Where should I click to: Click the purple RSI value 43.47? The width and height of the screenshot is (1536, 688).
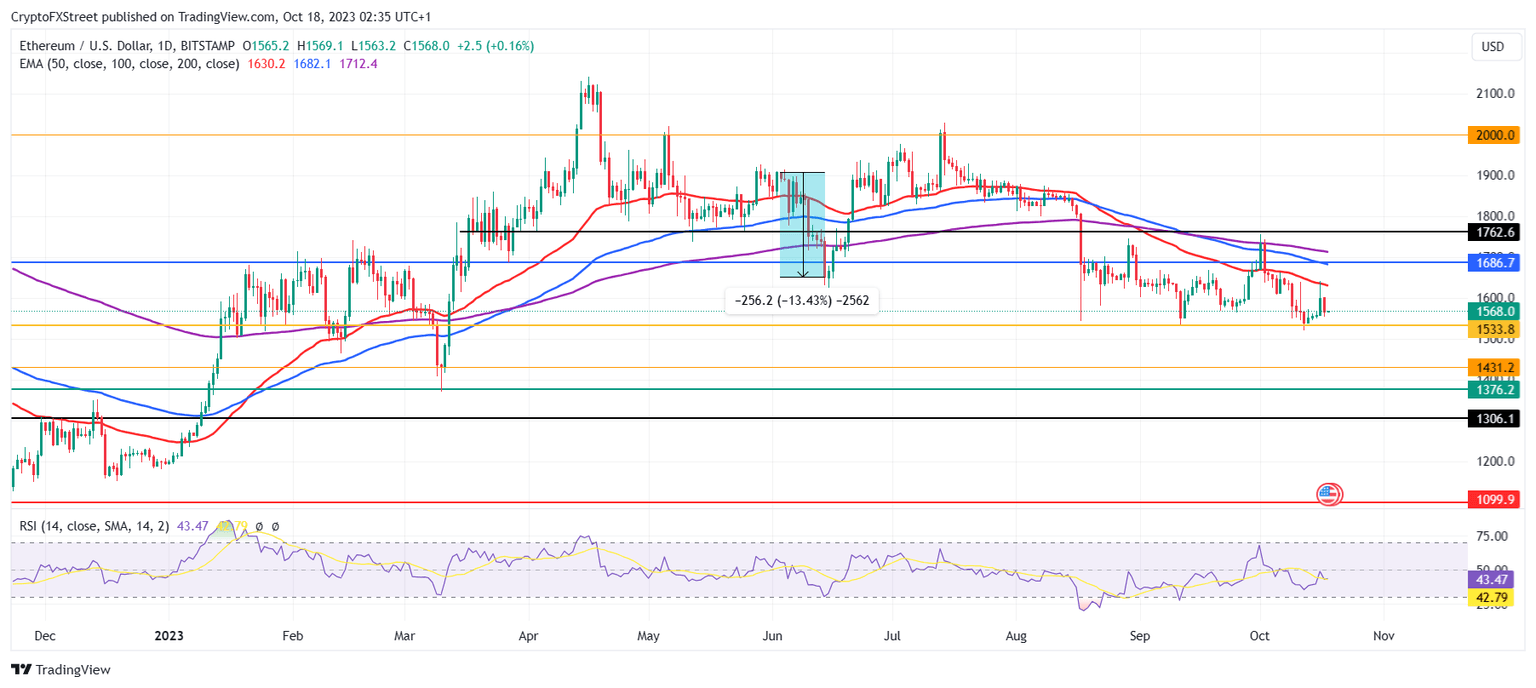tap(194, 525)
